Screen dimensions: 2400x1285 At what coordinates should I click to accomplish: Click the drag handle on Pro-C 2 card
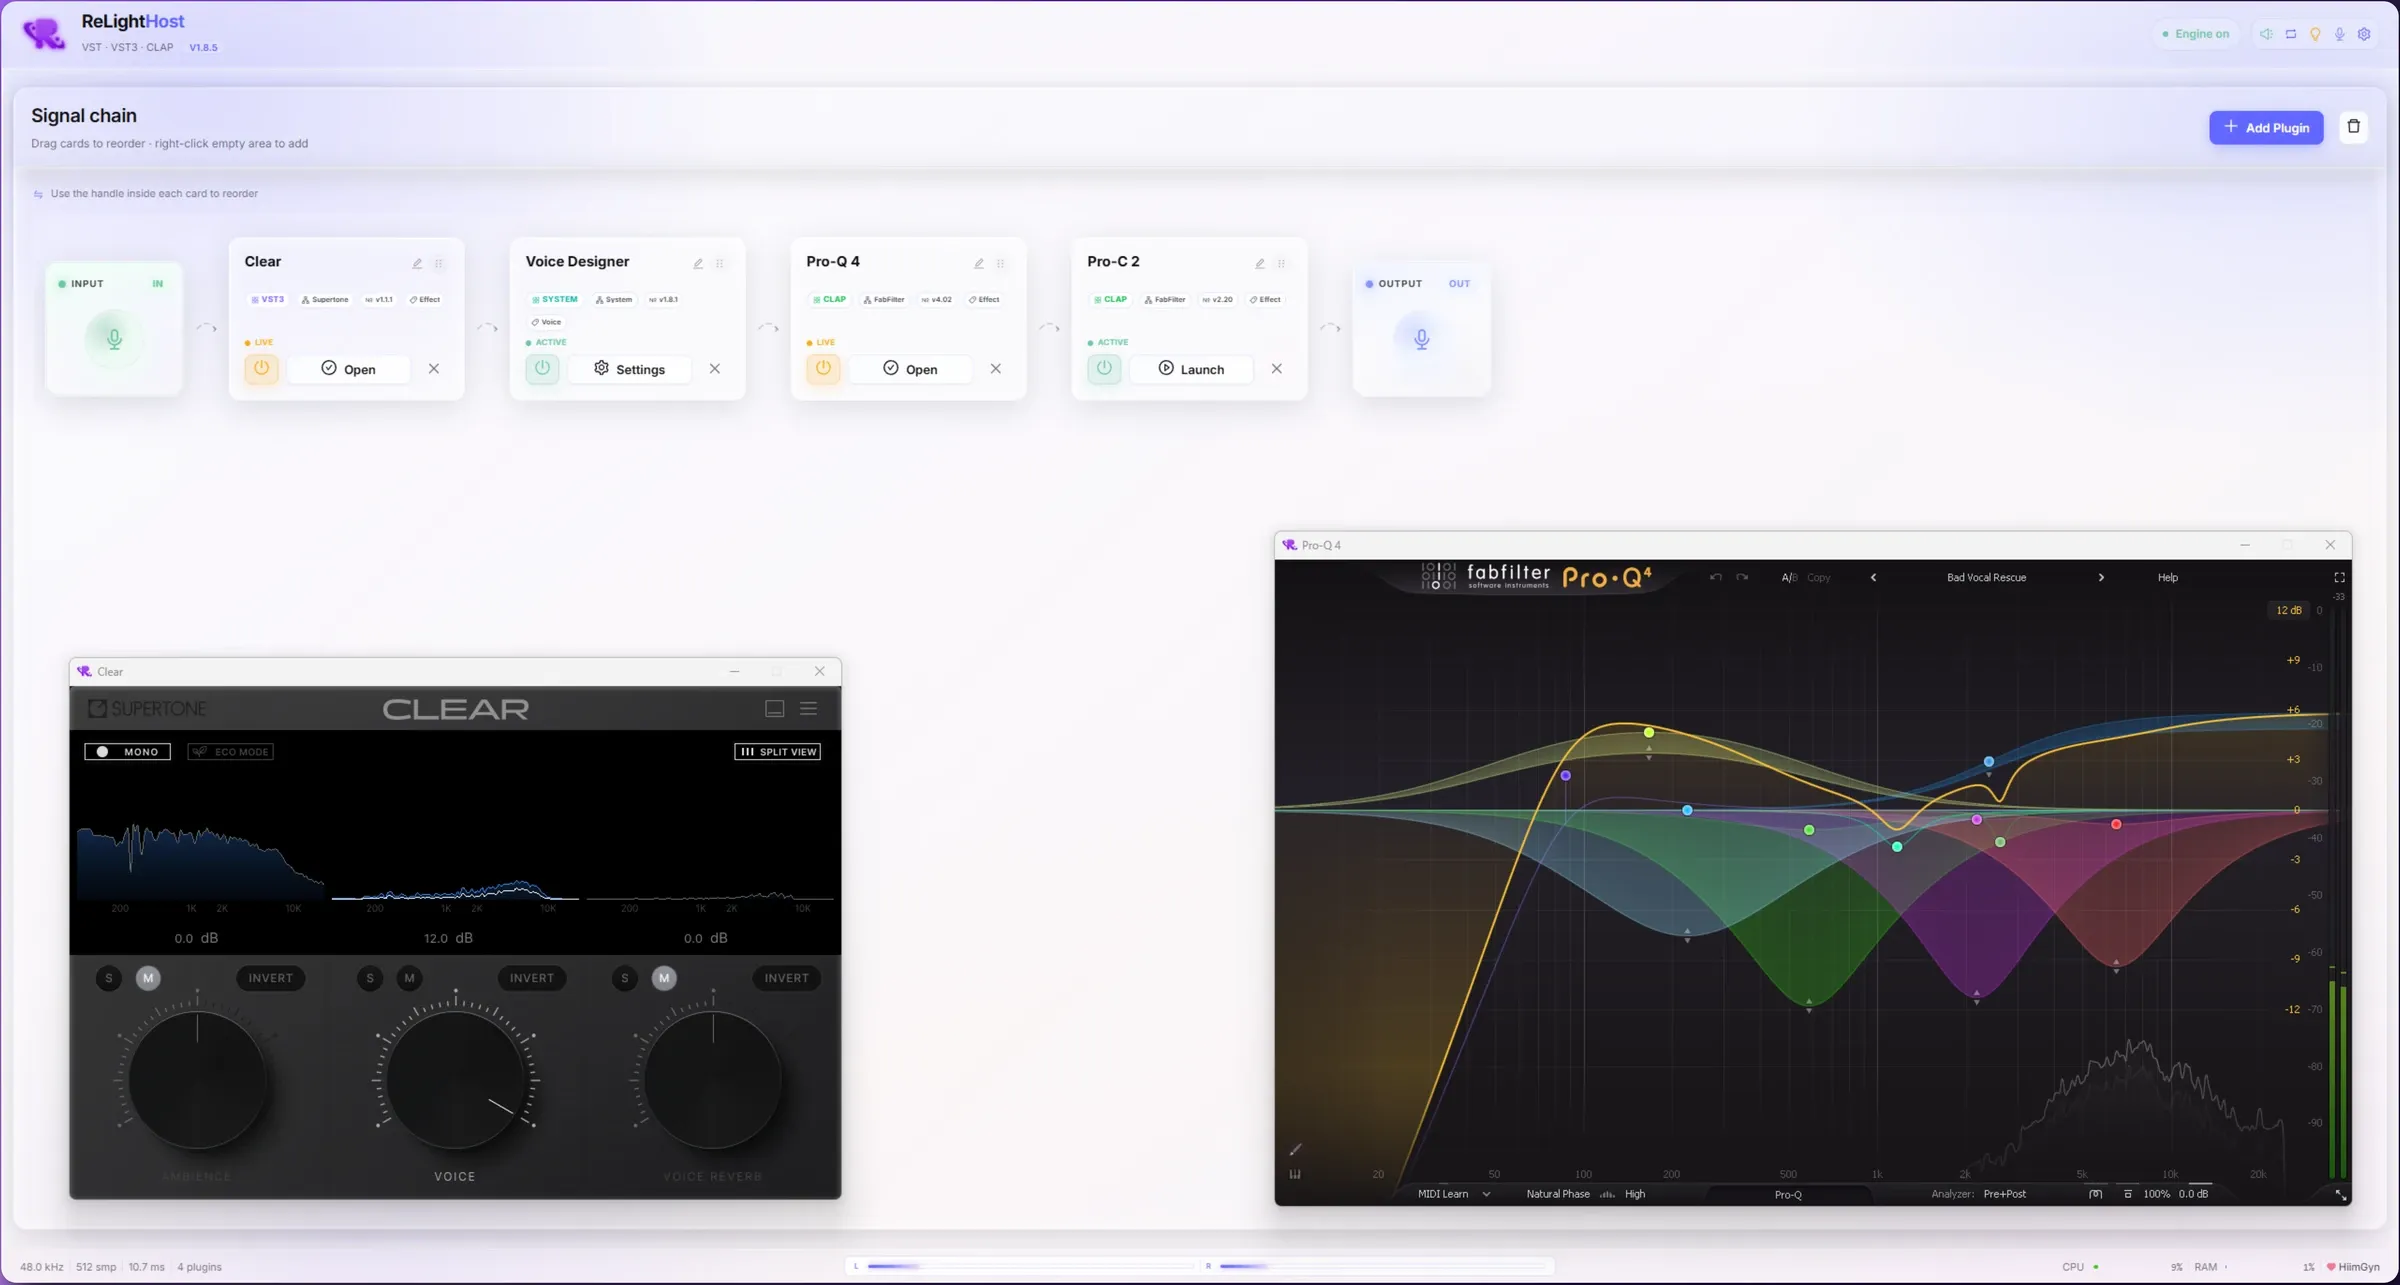(1281, 264)
